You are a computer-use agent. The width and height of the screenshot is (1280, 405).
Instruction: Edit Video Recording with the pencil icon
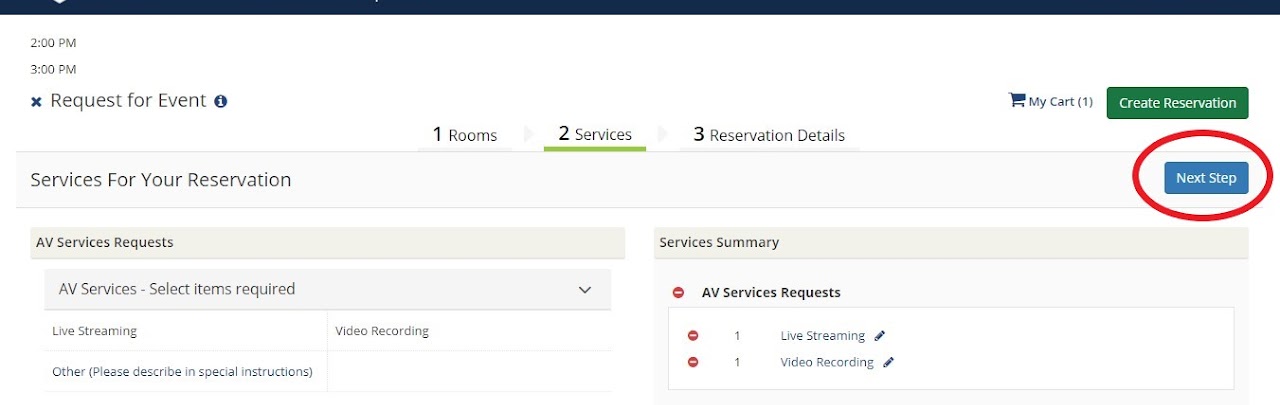click(888, 362)
